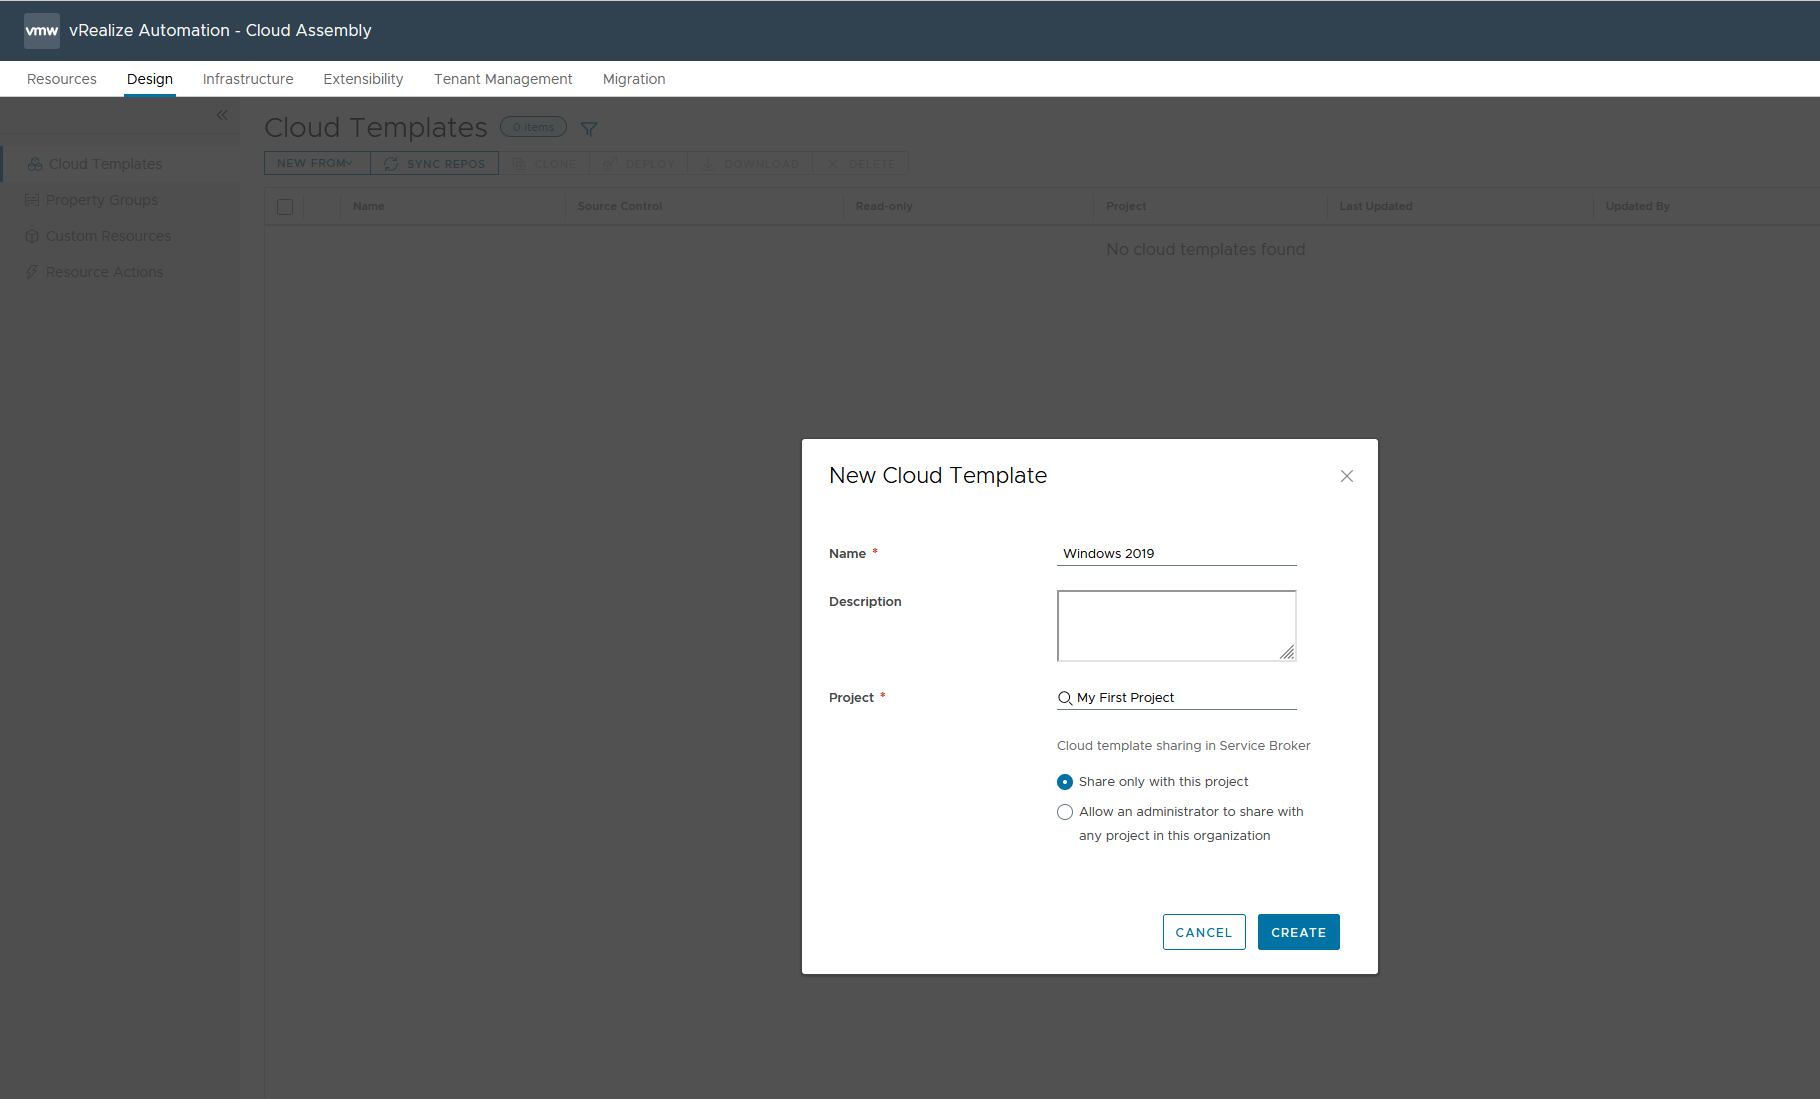
Task: Open the NEW FROM dropdown
Action: coord(317,163)
